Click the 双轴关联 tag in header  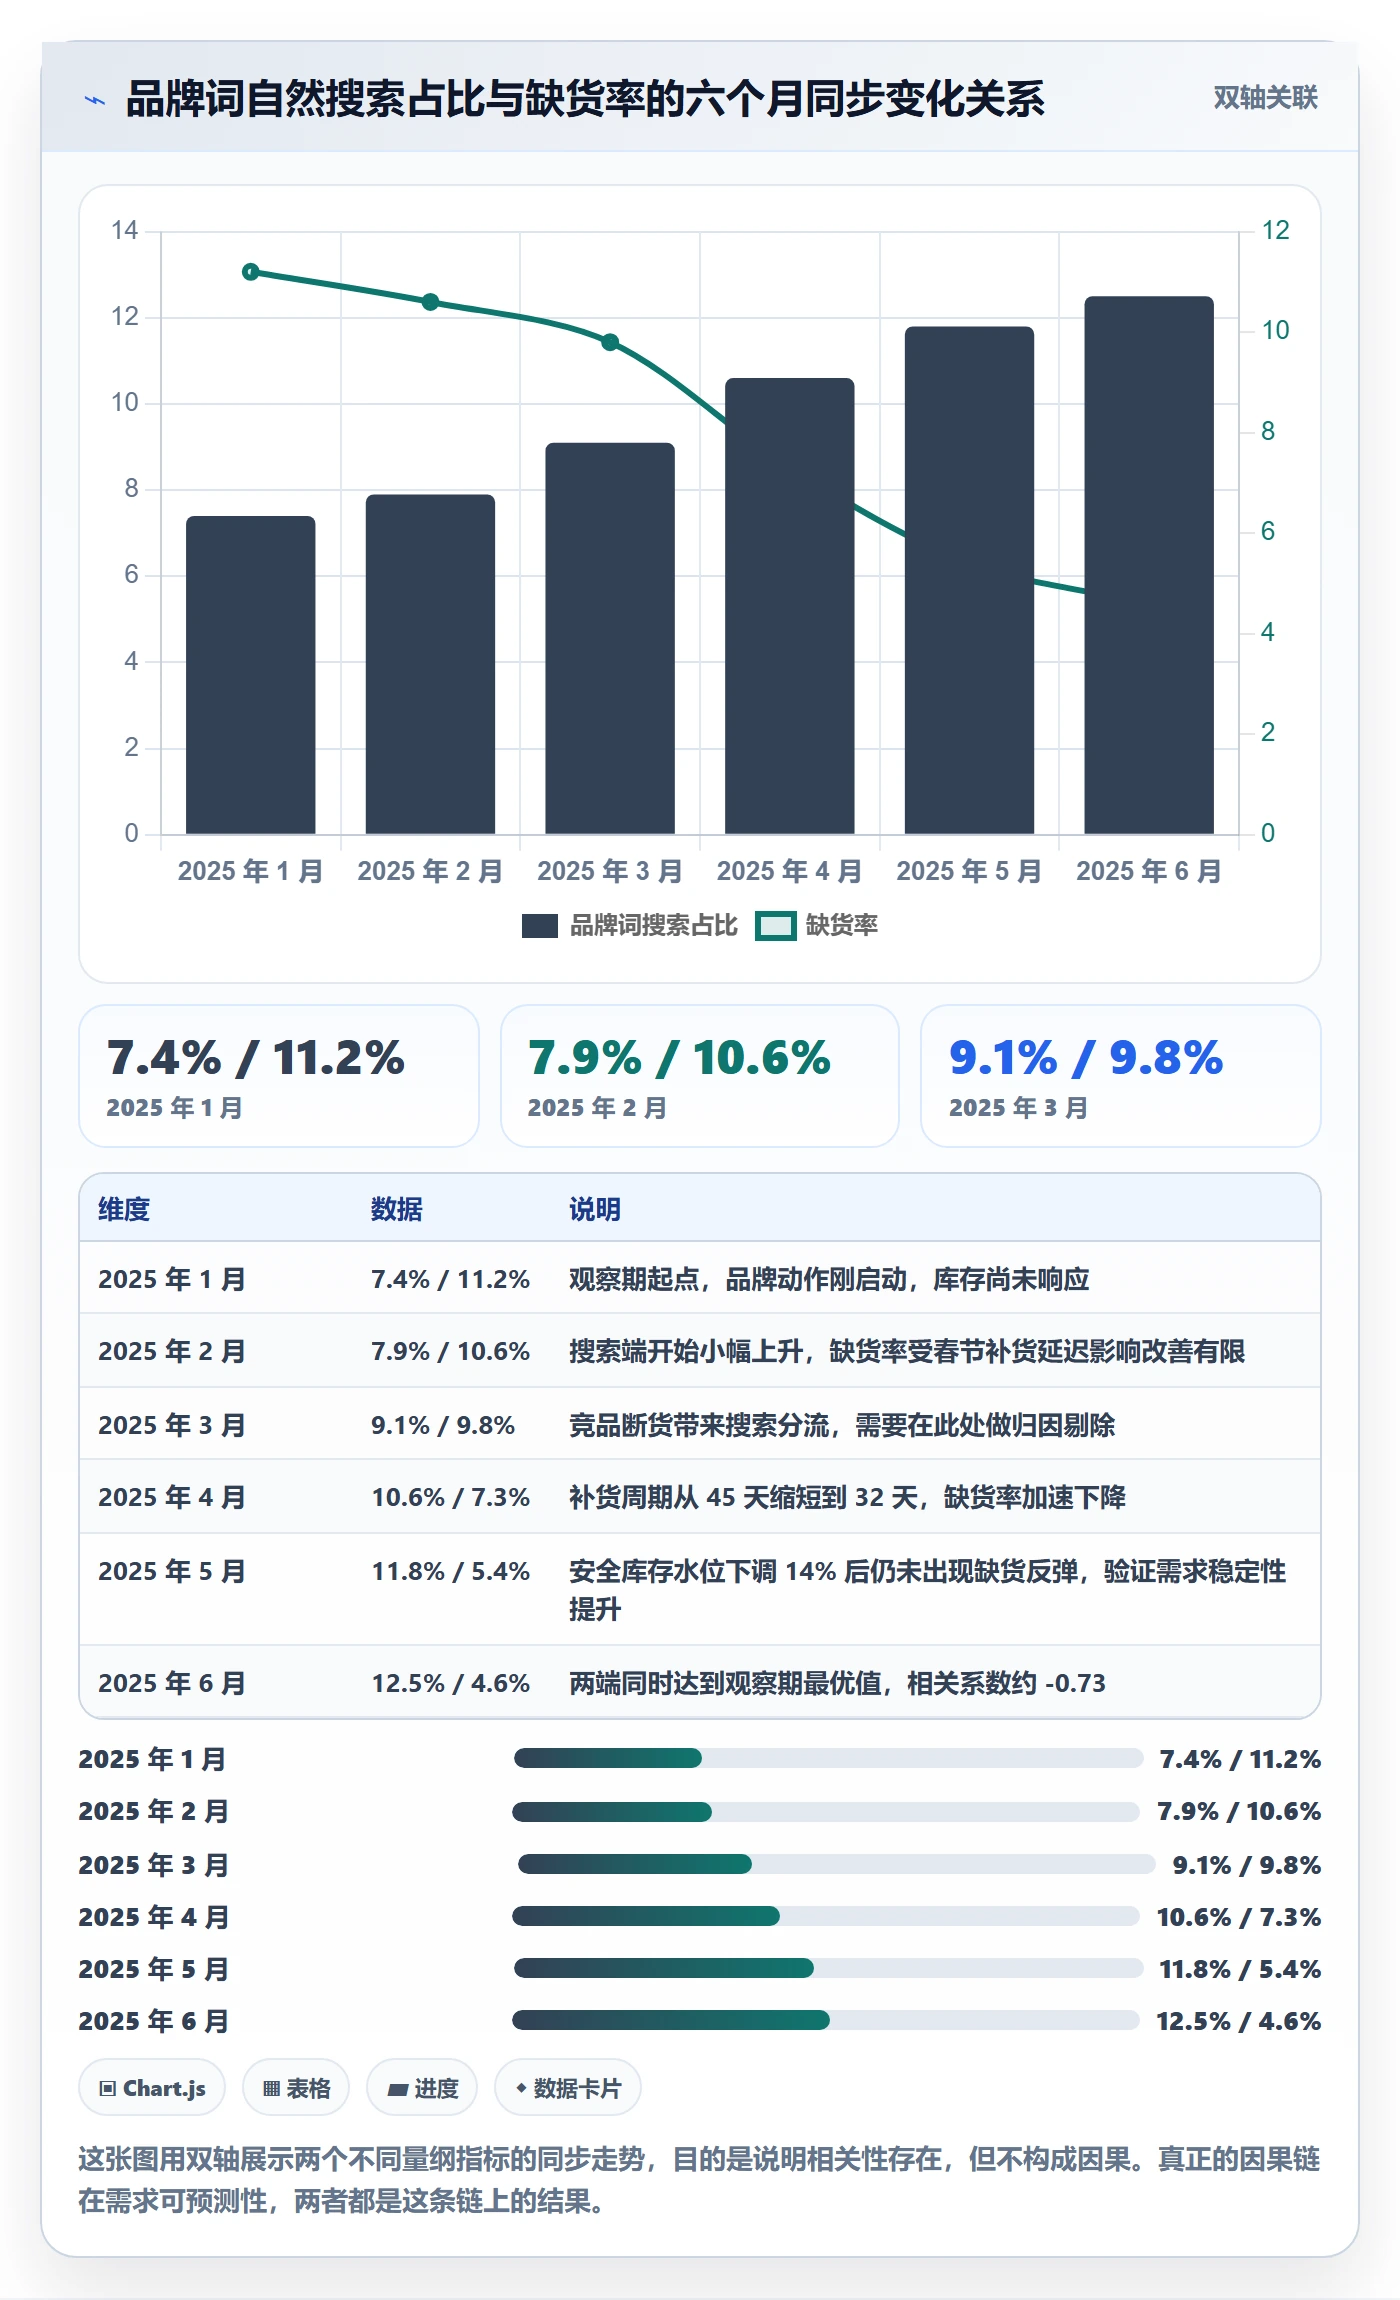(1265, 98)
